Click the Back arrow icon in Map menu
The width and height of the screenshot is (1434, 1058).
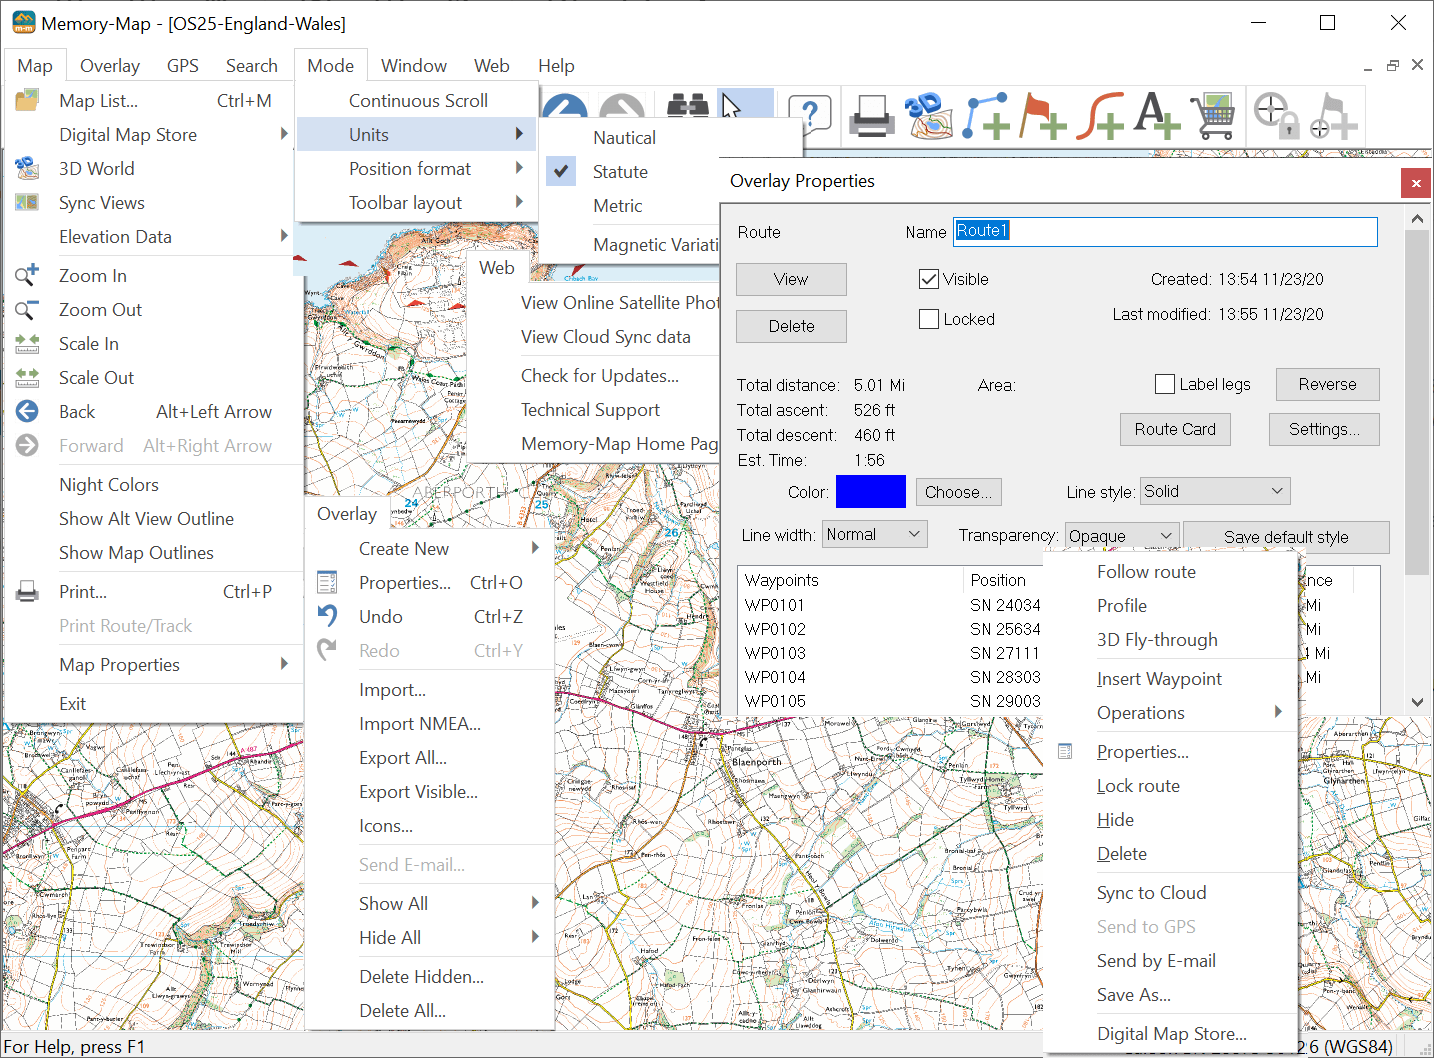(x=27, y=411)
